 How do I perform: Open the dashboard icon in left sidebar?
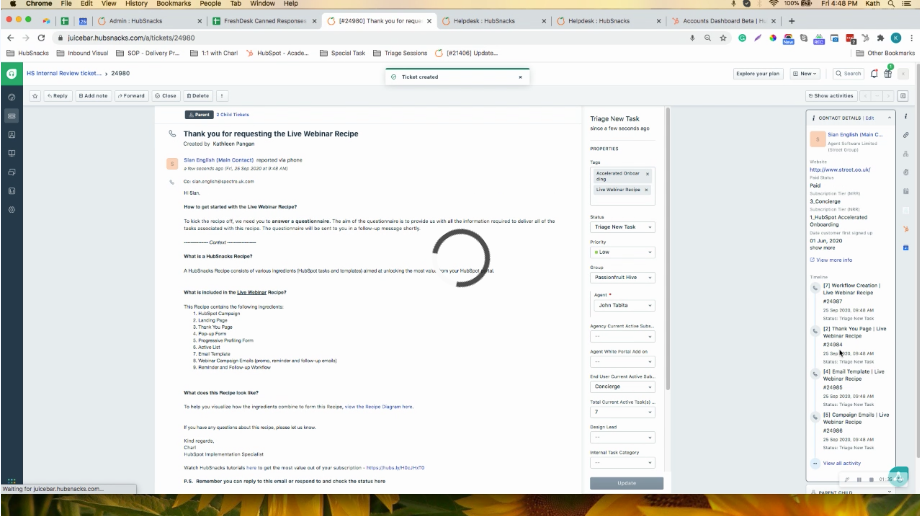pos(12,97)
